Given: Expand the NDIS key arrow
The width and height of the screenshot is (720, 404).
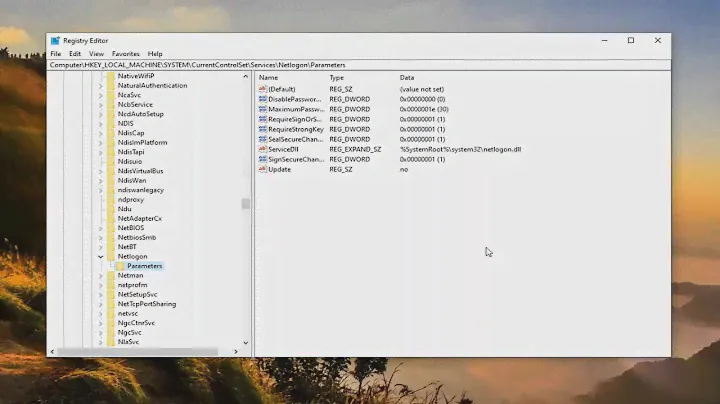Looking at the screenshot, I should (100, 123).
